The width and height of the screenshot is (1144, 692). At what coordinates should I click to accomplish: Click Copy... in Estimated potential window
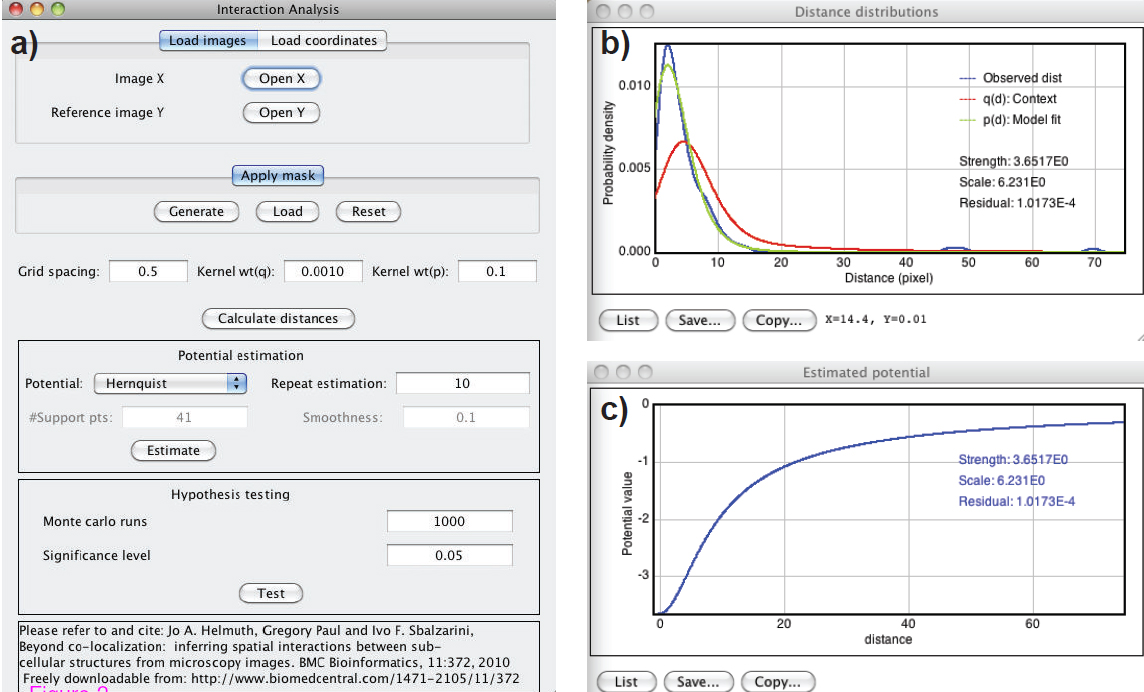[x=777, y=682]
